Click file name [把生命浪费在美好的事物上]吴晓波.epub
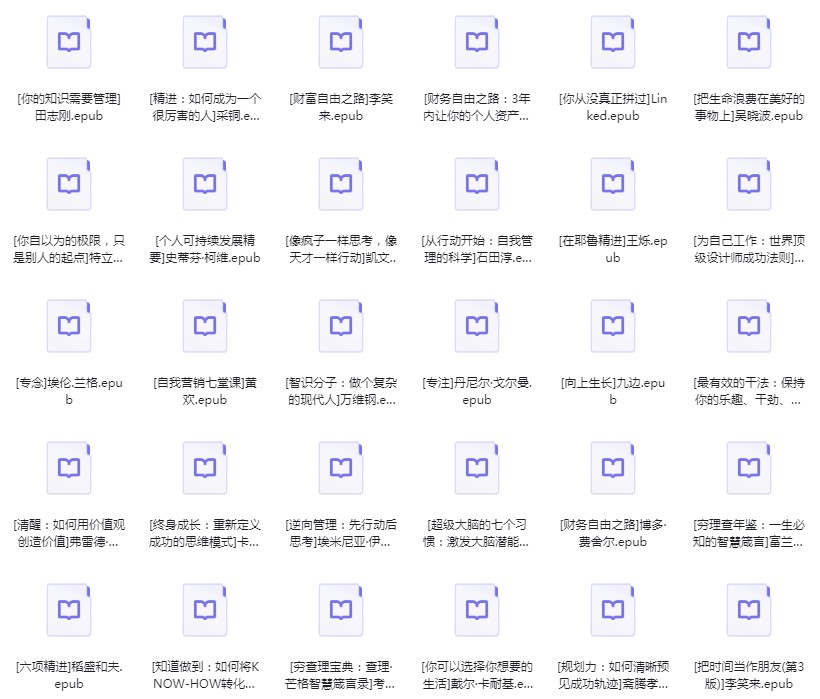The image size is (820, 699). [749, 107]
